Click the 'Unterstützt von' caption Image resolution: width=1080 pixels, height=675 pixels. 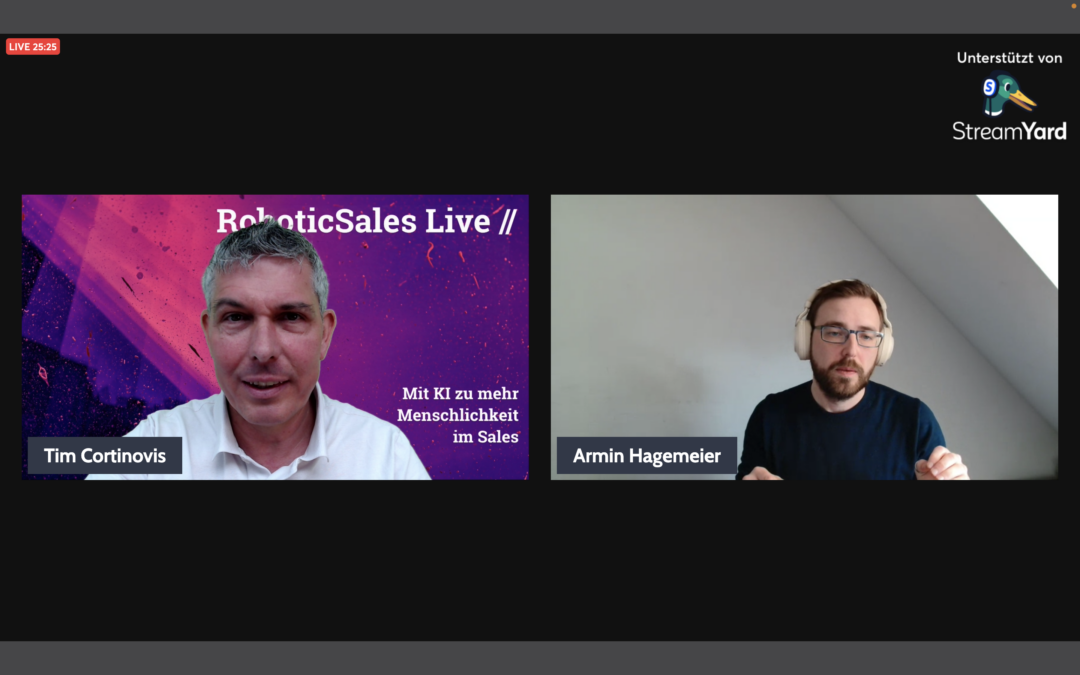(1009, 59)
